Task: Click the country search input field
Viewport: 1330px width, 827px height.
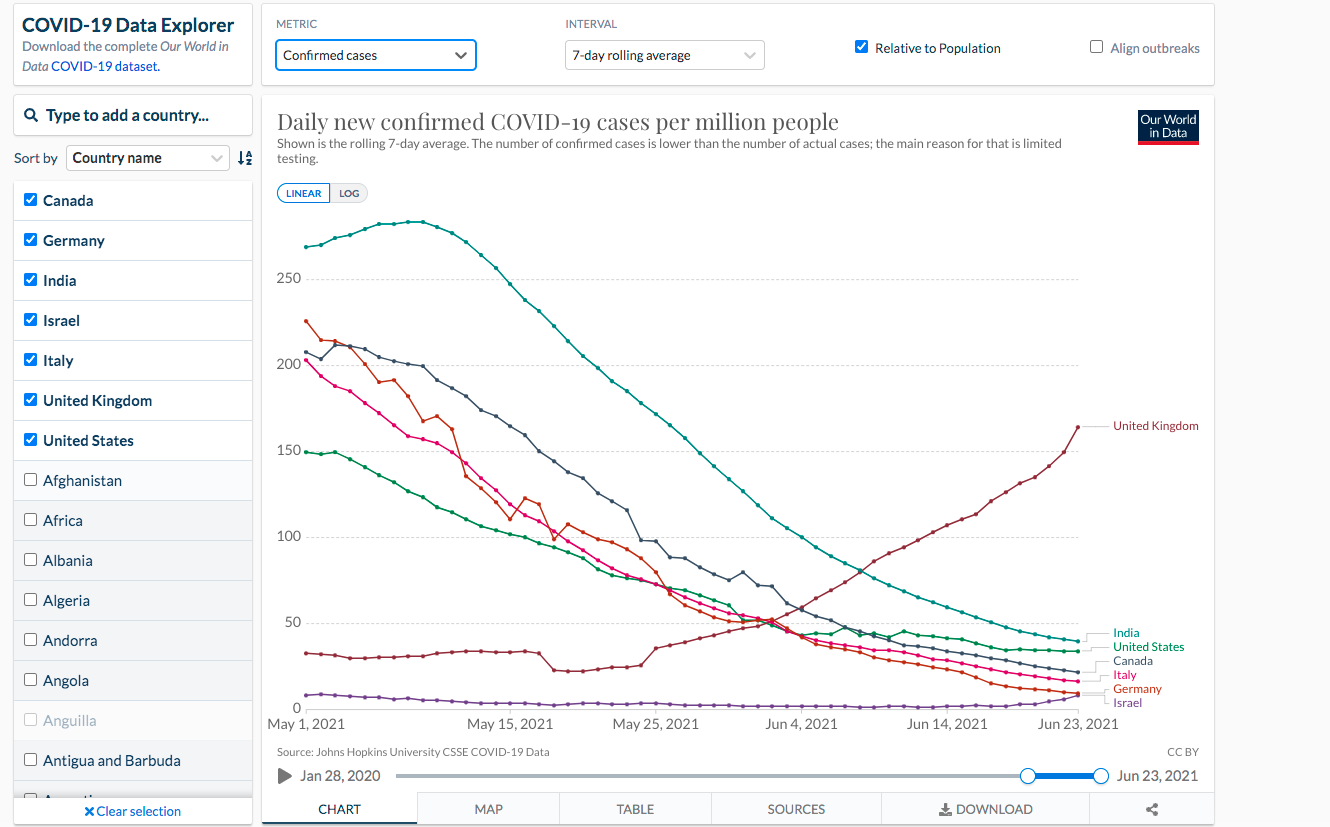Action: click(x=133, y=115)
